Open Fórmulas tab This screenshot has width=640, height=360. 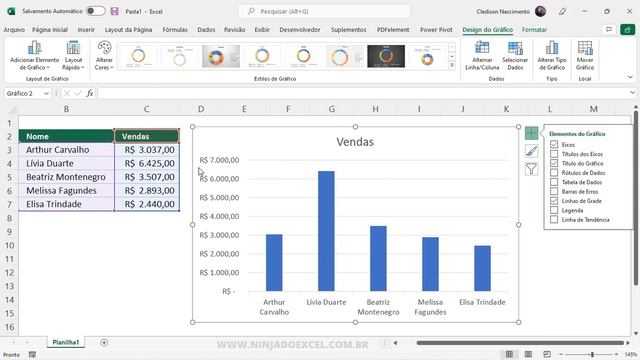[175, 30]
